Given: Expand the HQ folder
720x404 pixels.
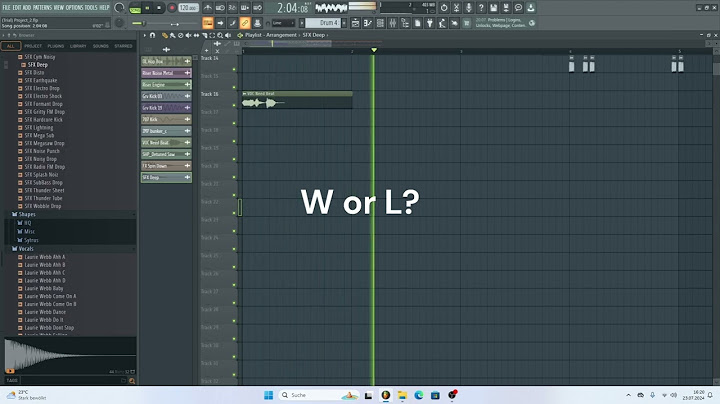Looking at the screenshot, I should (x=28, y=223).
